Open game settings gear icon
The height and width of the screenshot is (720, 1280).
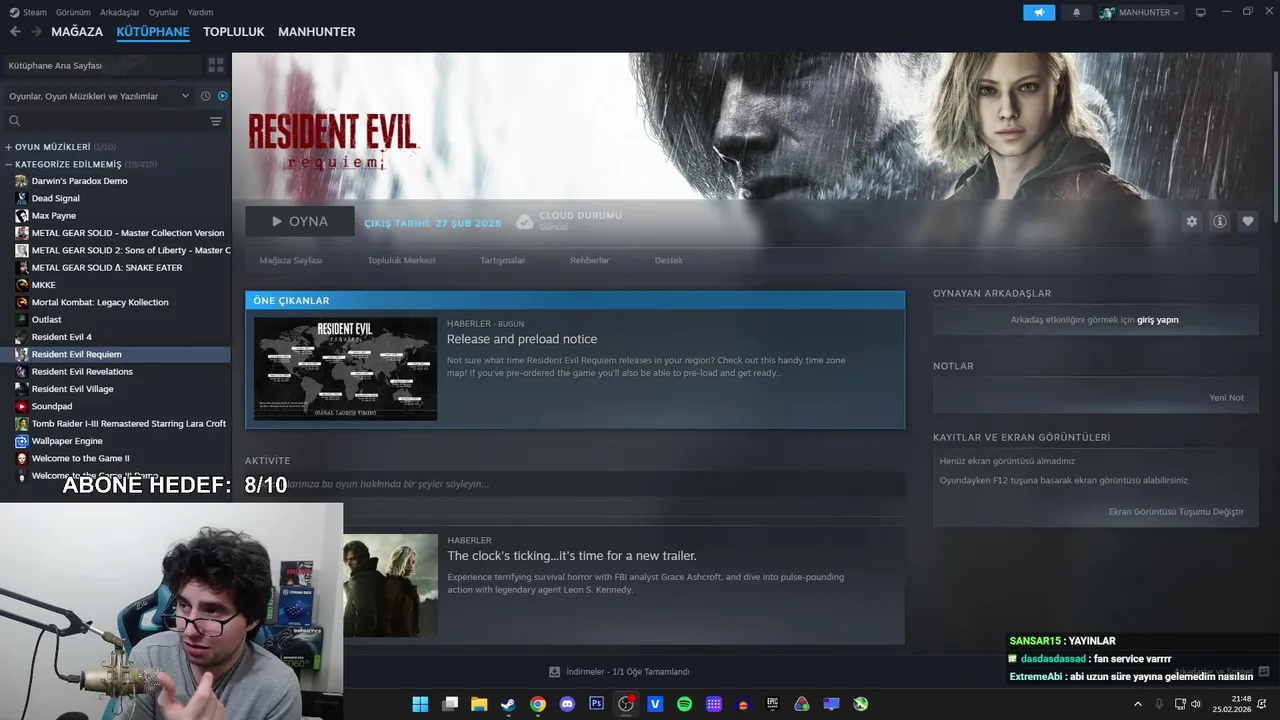coord(1191,222)
